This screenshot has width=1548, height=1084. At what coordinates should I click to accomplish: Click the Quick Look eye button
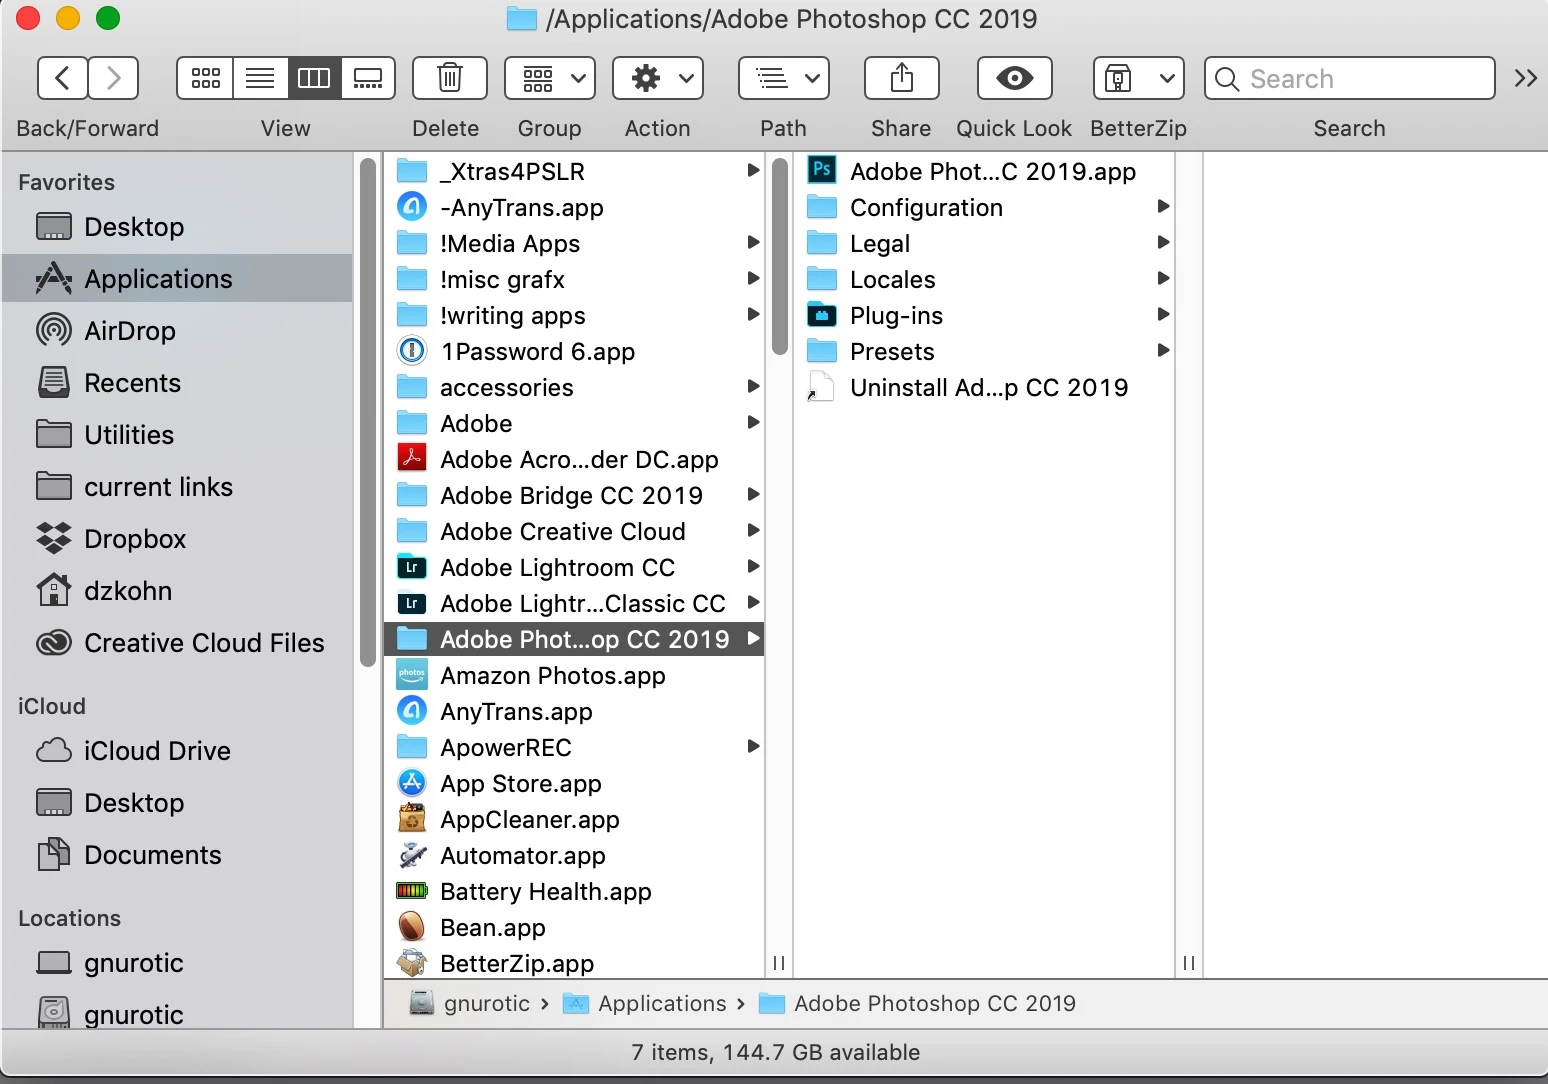(x=1015, y=78)
